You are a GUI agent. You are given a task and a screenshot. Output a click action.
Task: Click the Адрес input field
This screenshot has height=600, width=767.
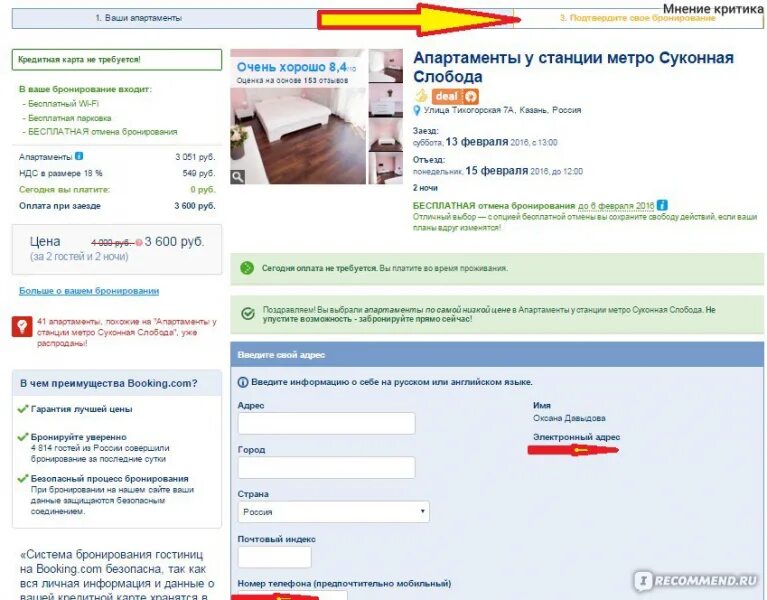pyautogui.click(x=327, y=423)
